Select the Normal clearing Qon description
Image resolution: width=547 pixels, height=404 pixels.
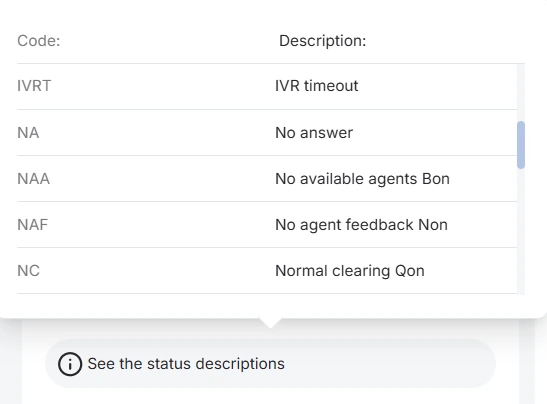point(350,271)
